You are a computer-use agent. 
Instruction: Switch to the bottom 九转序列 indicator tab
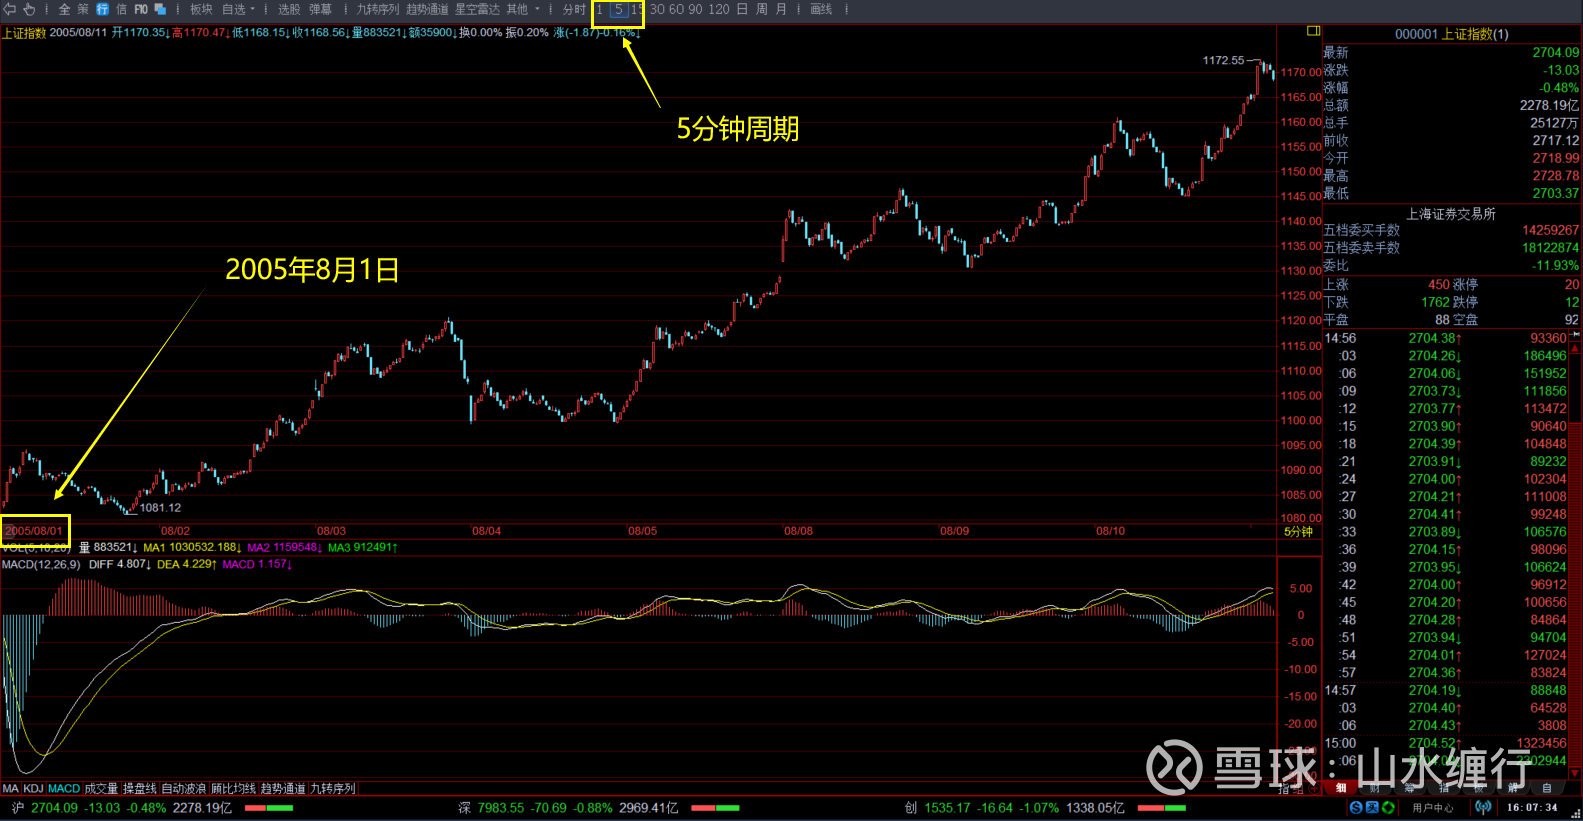click(x=333, y=788)
